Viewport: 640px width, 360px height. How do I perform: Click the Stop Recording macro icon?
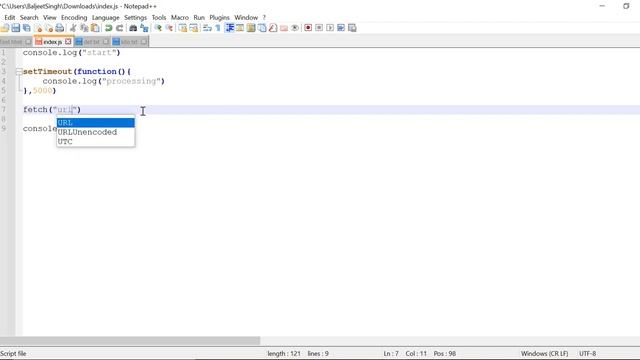click(319, 28)
